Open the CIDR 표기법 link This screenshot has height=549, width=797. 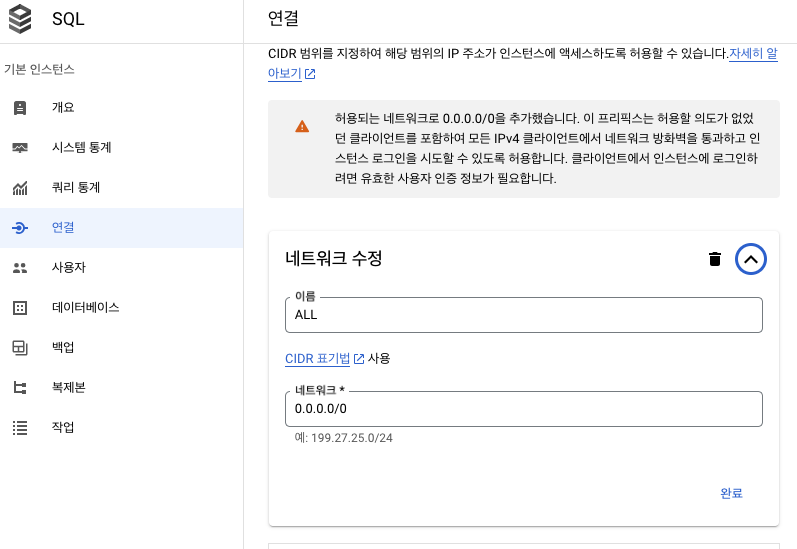coord(317,359)
